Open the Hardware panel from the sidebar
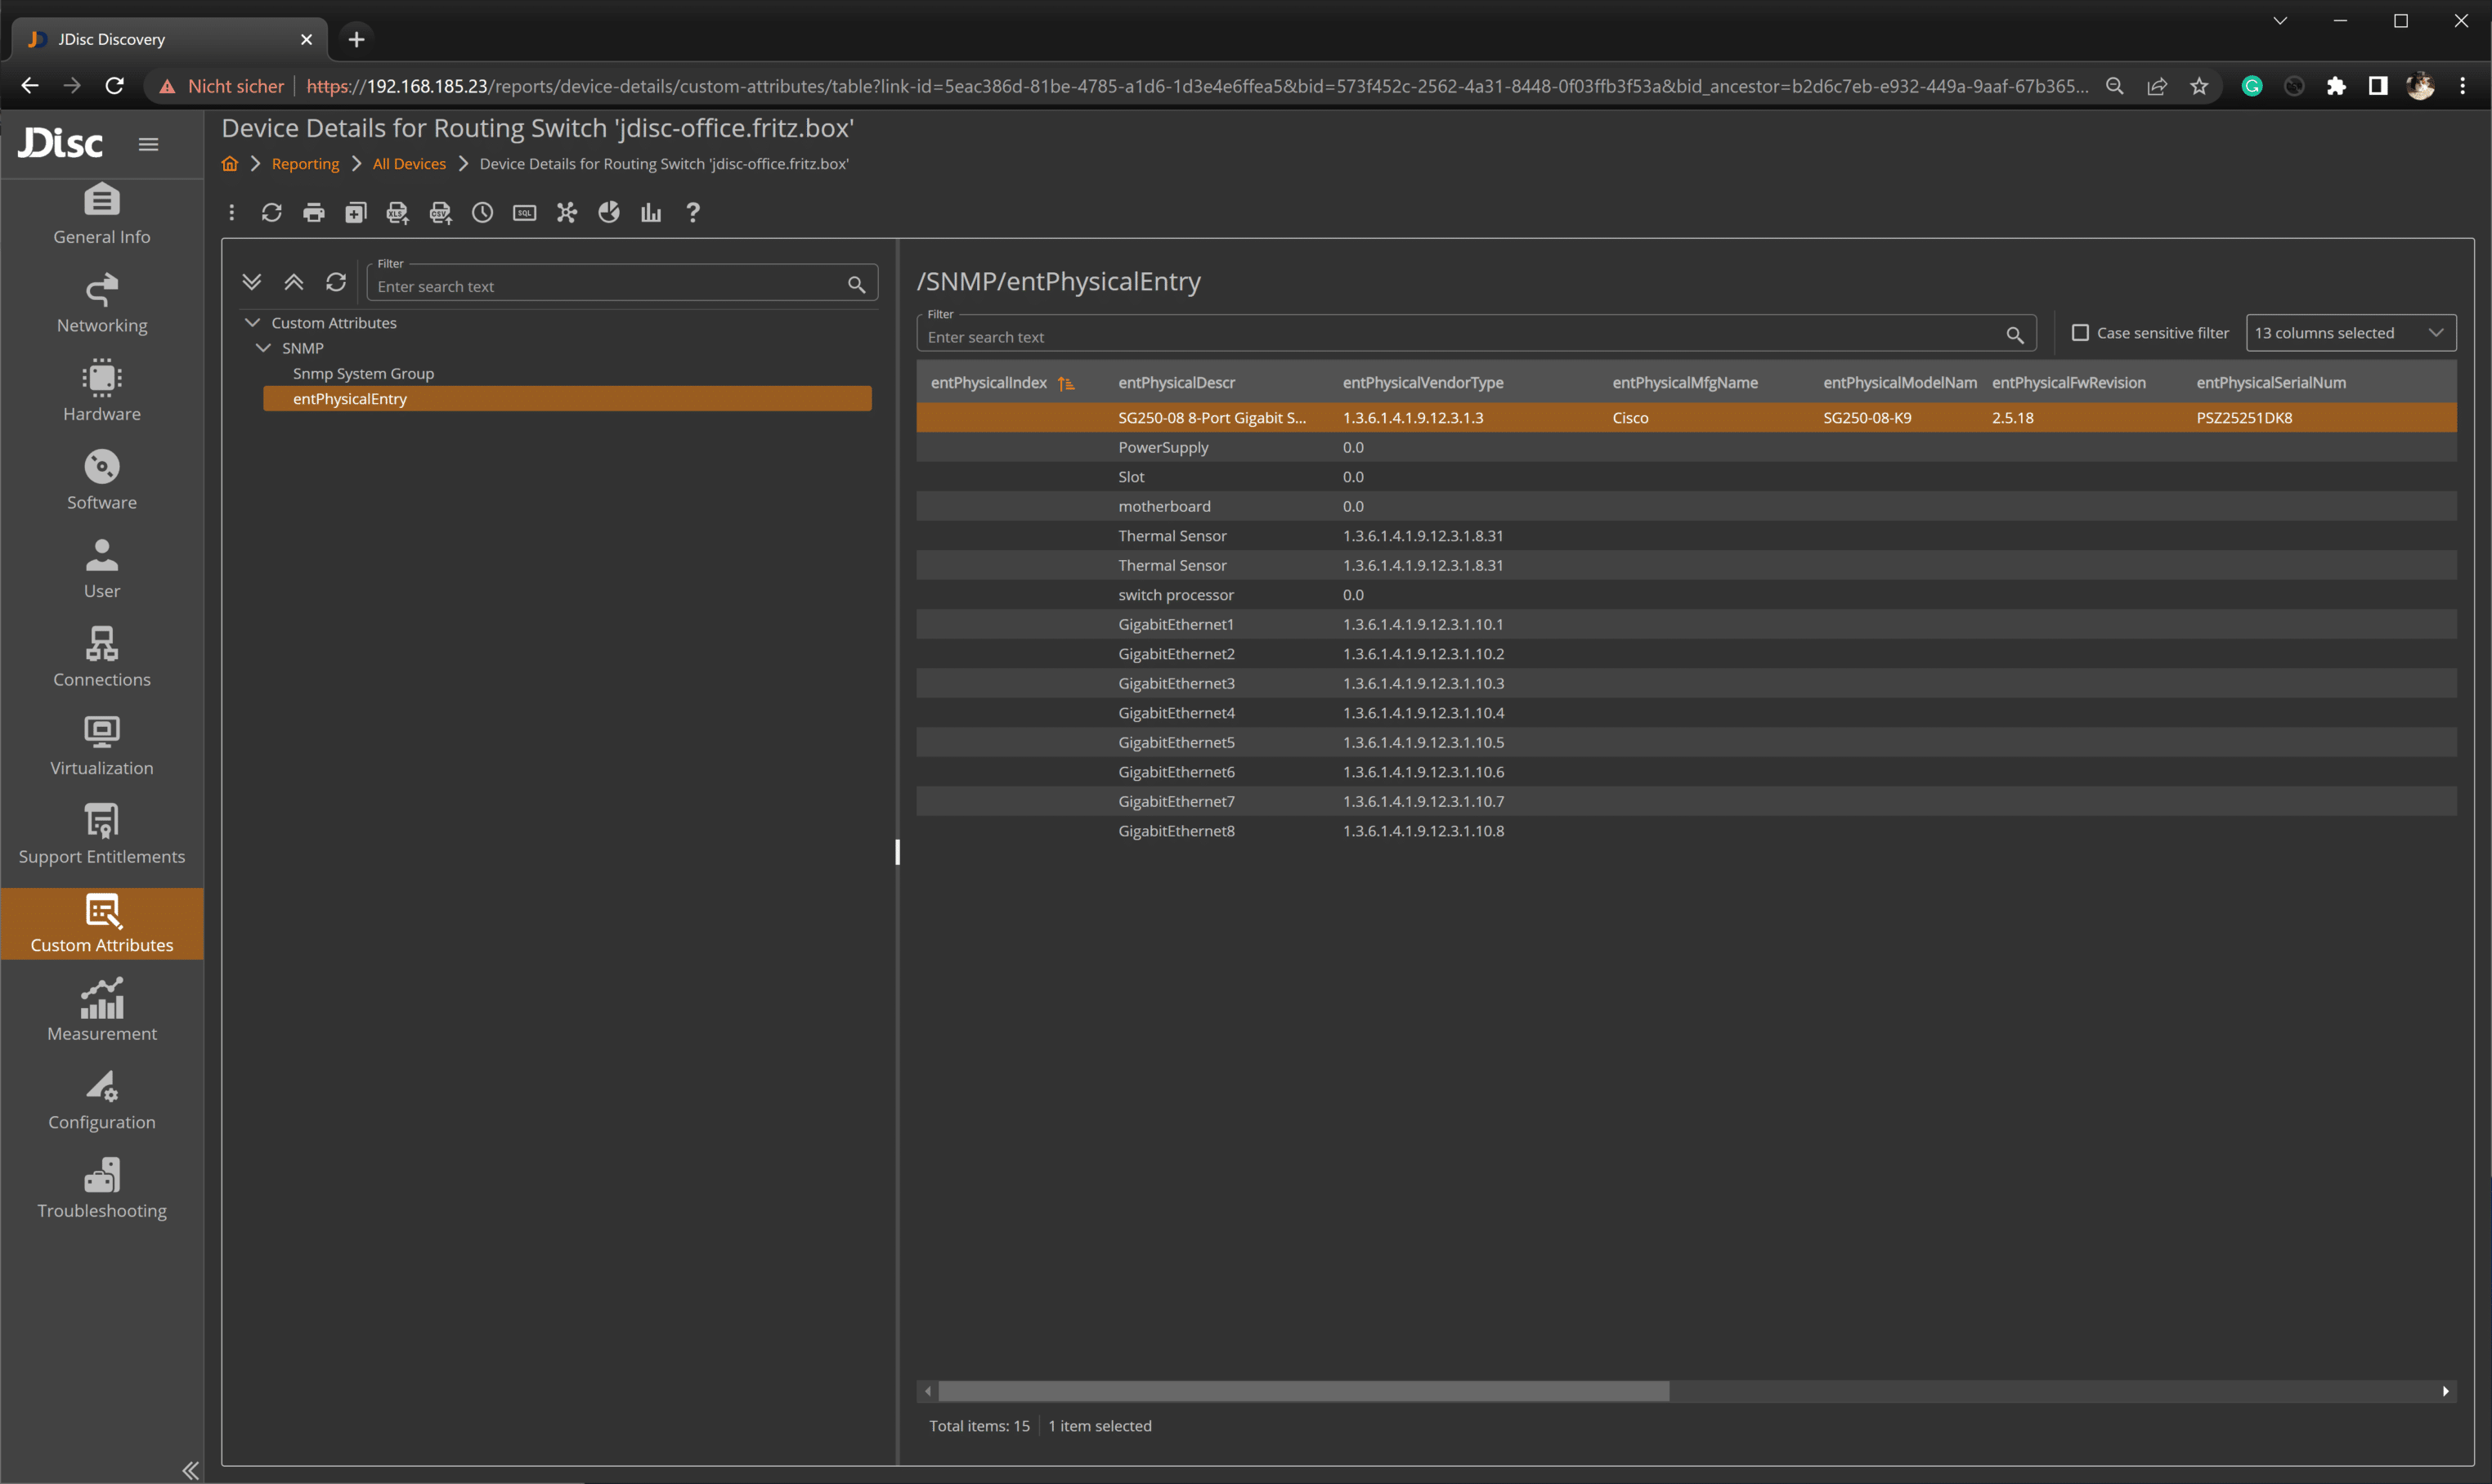This screenshot has height=1484, width=2492. (101, 391)
